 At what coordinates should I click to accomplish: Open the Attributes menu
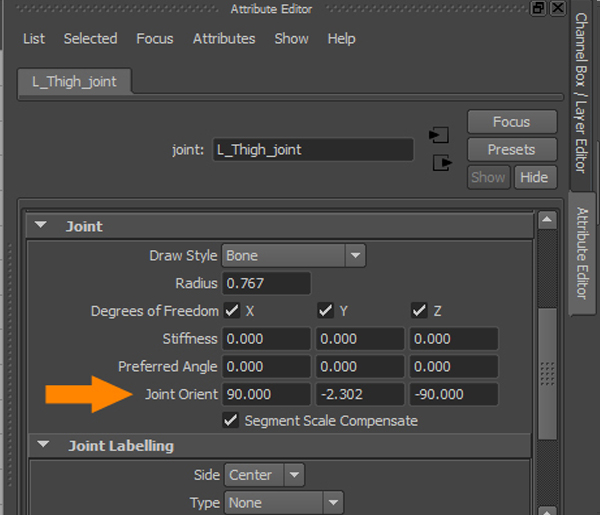pyautogui.click(x=224, y=39)
